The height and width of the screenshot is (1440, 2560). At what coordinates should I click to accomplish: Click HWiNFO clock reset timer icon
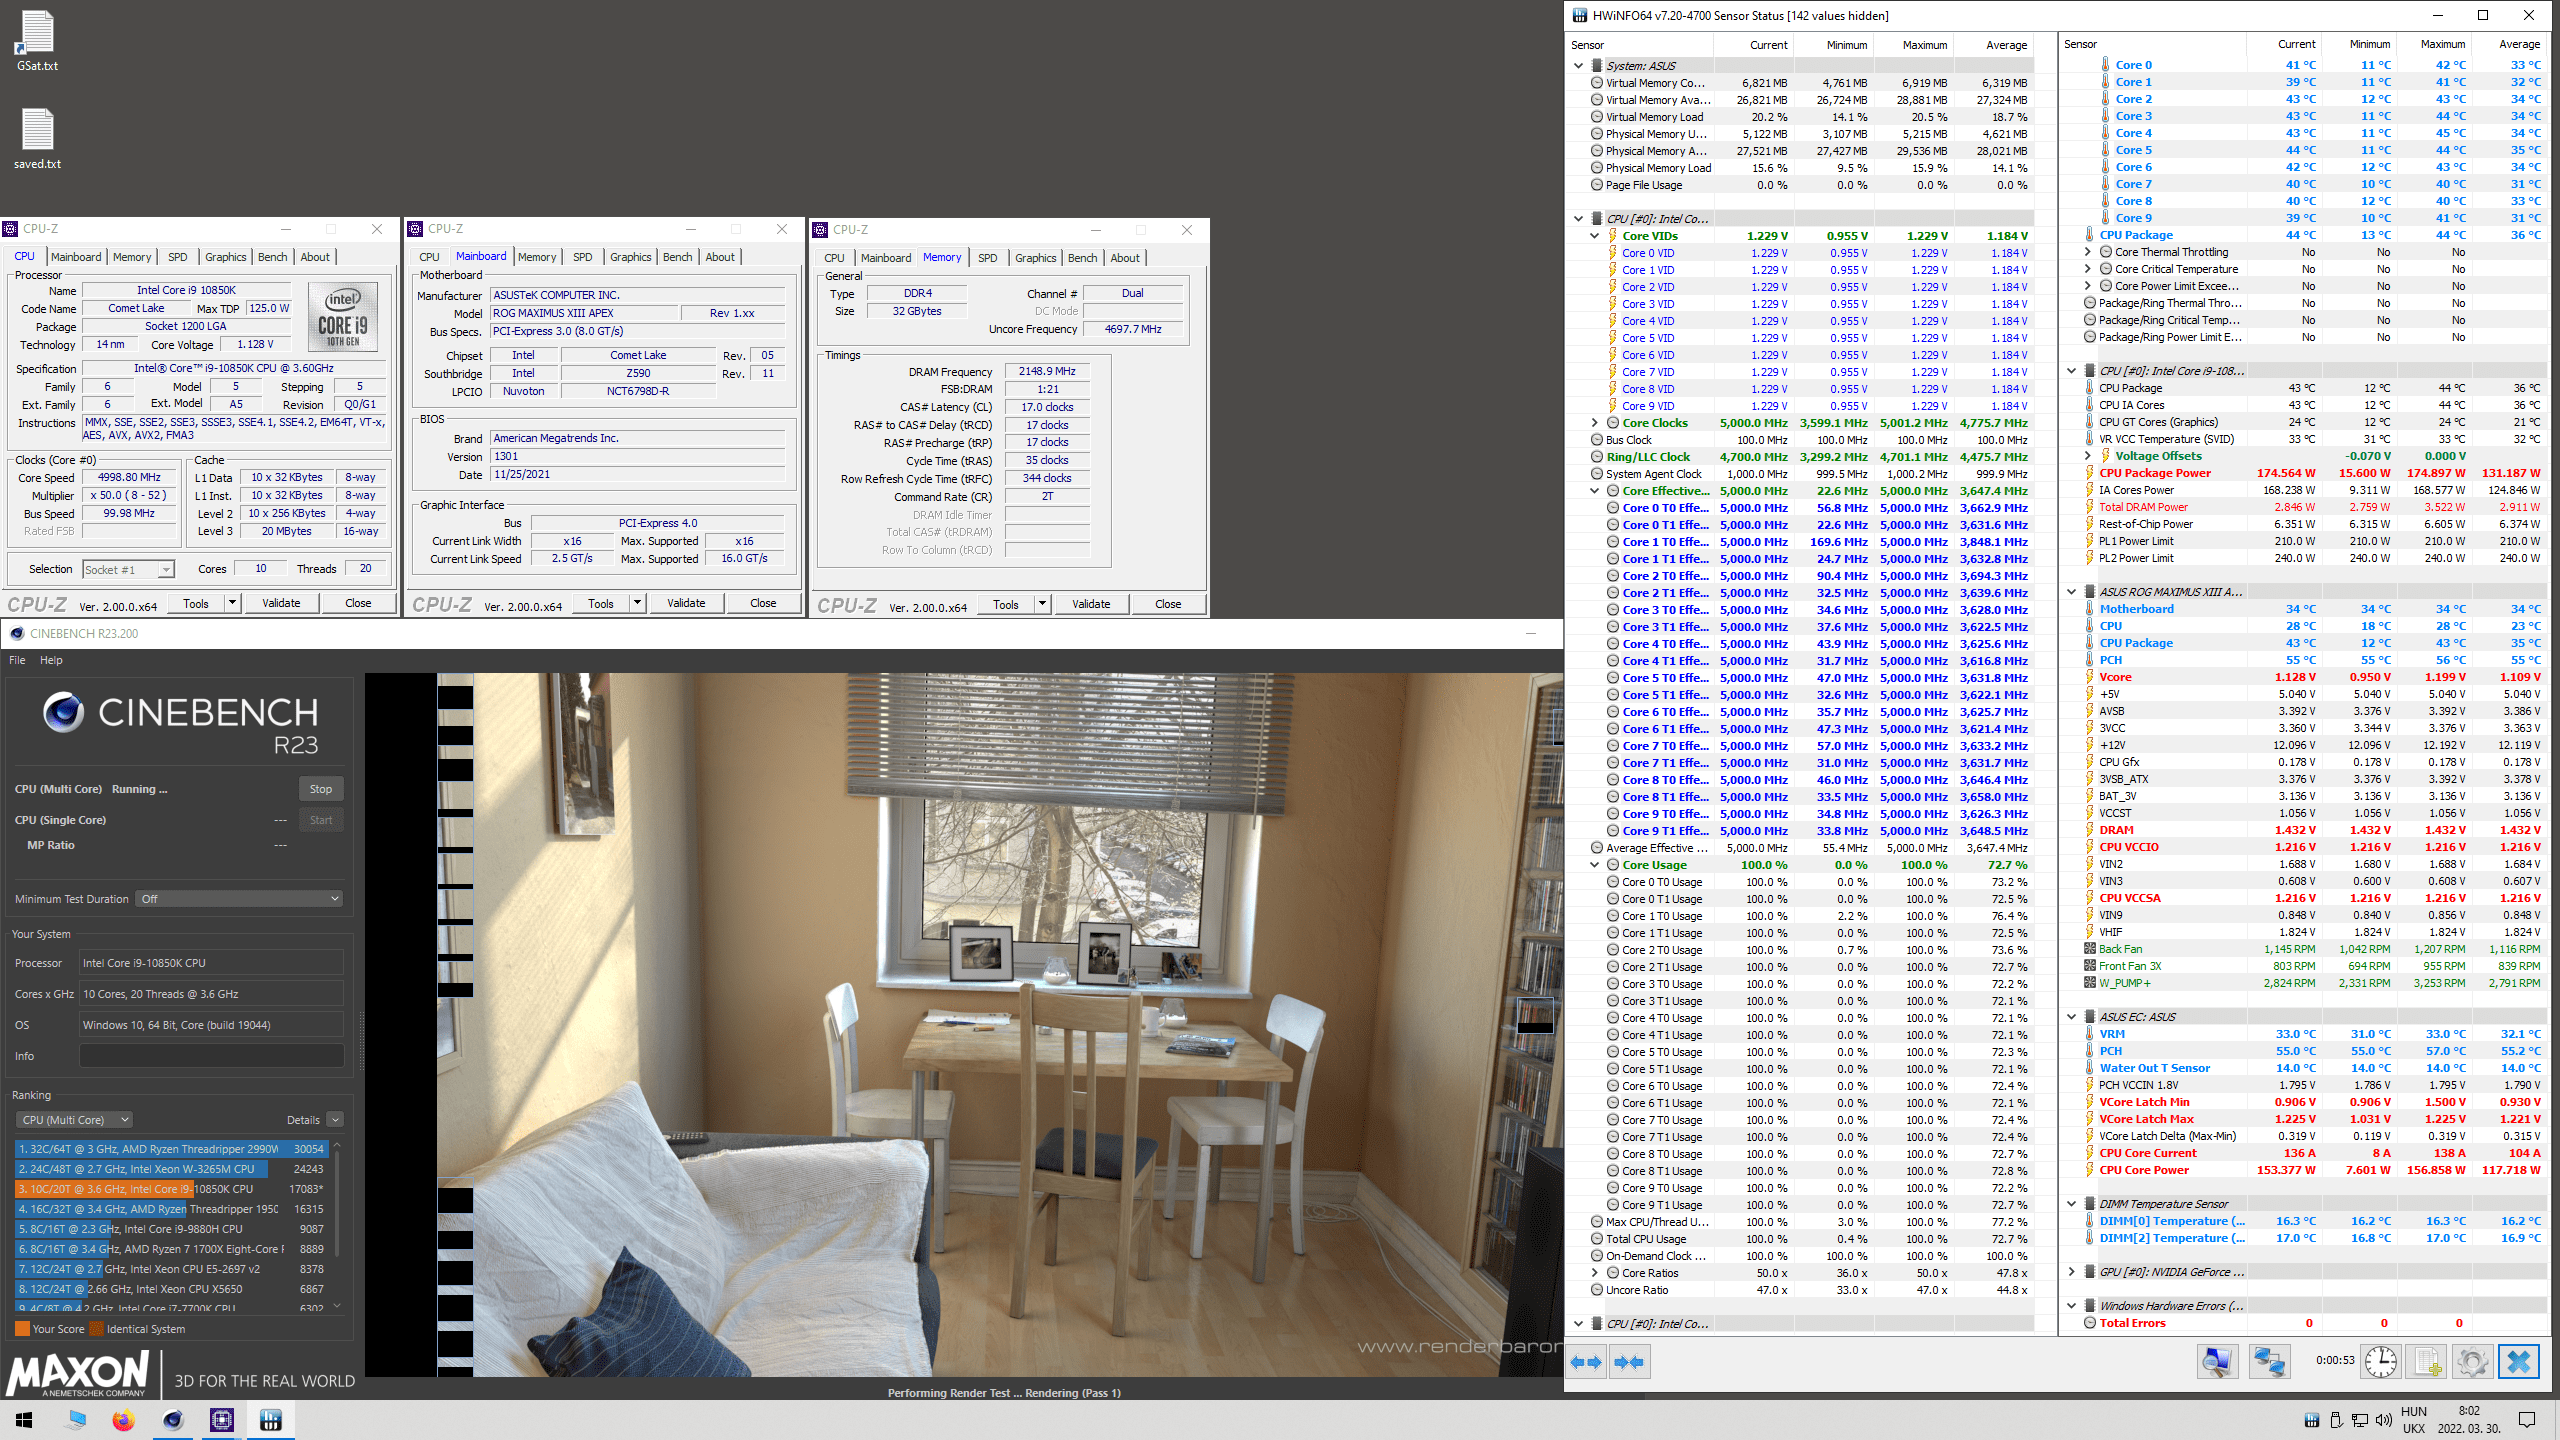coord(2381,1362)
